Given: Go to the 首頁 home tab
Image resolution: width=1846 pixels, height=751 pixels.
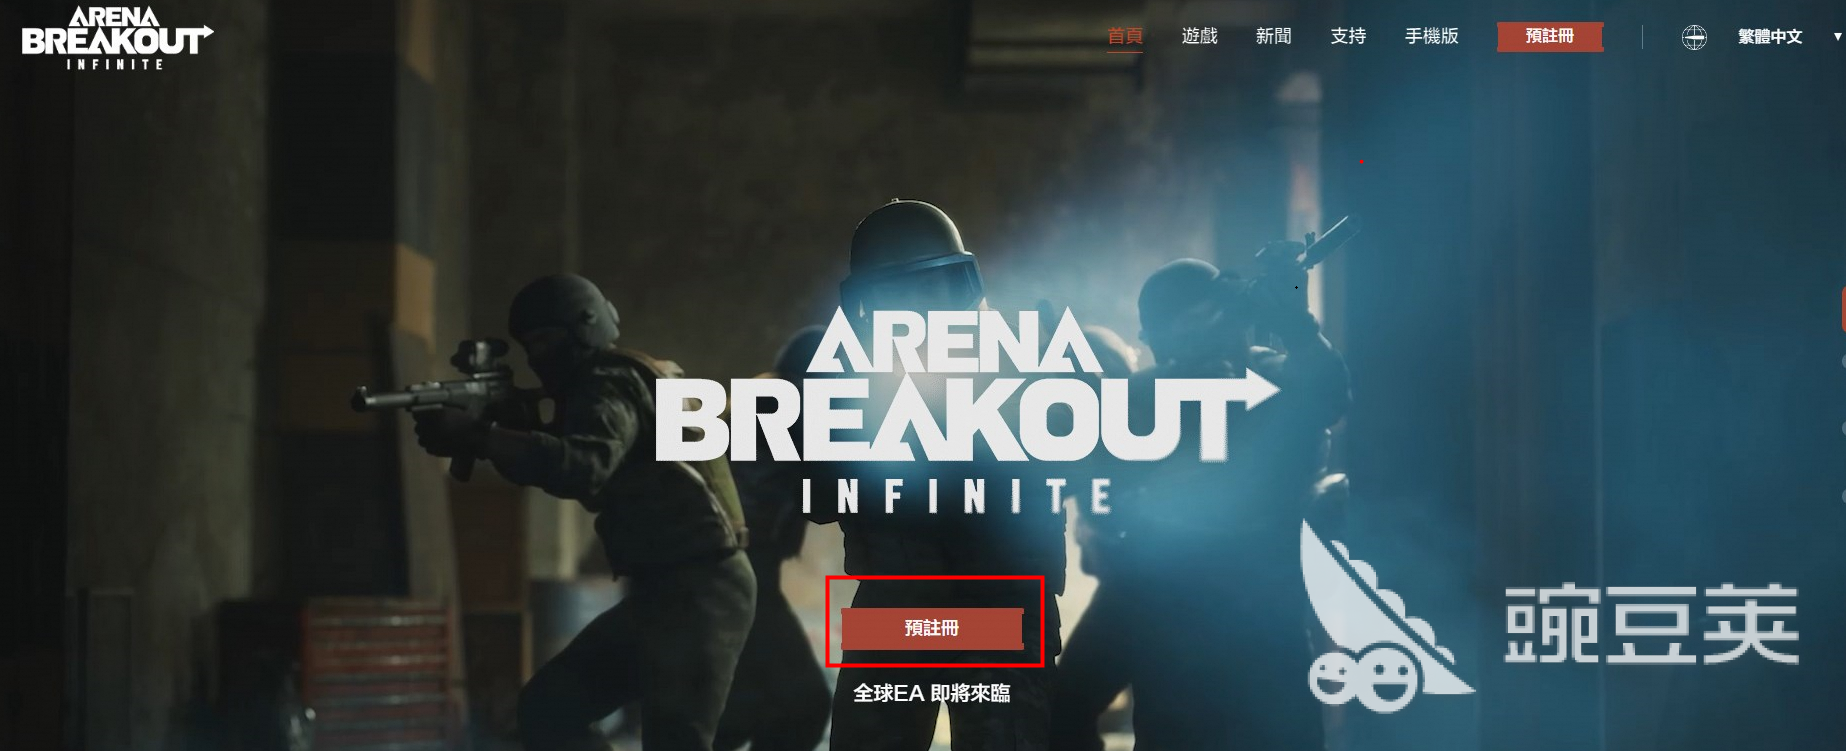Looking at the screenshot, I should point(1125,36).
